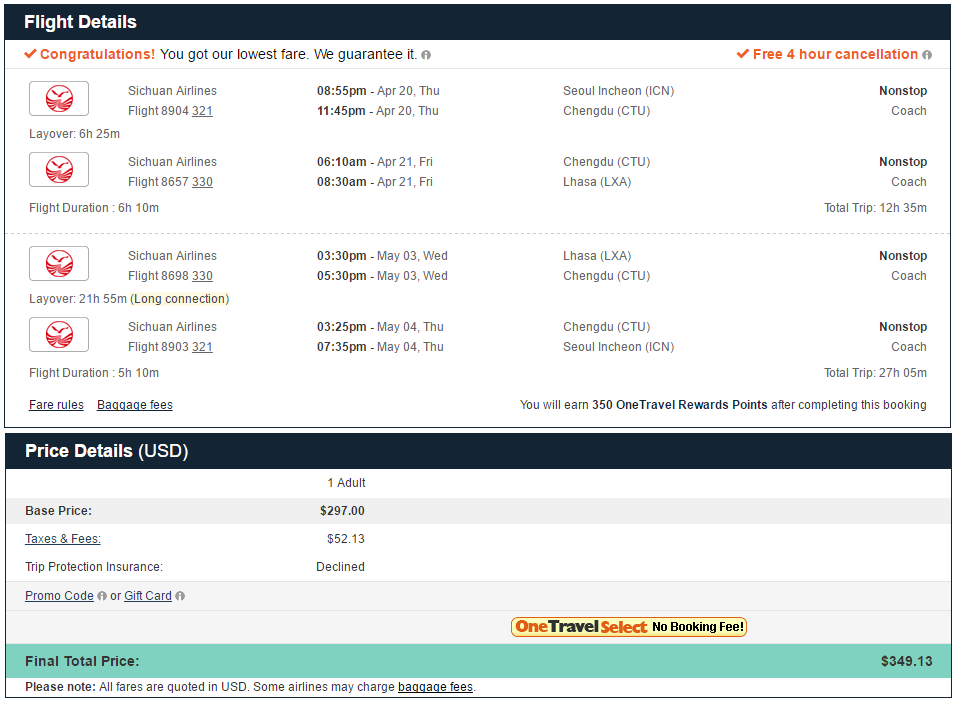
Task: Click the Promo Code link
Action: pos(59,596)
